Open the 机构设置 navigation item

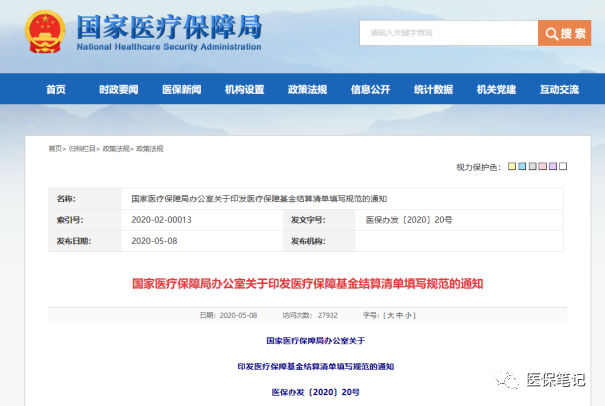[x=245, y=90]
